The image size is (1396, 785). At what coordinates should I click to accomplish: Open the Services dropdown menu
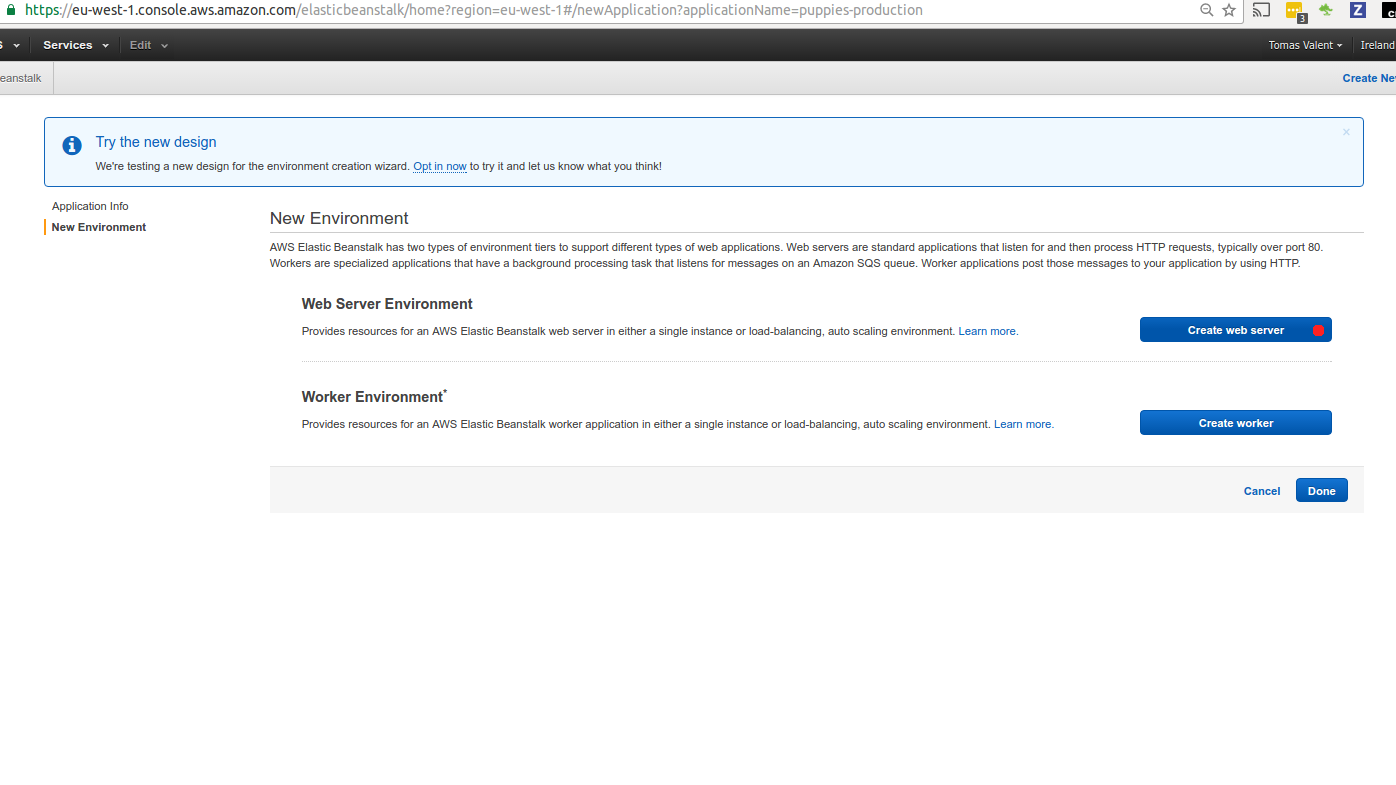(x=75, y=45)
